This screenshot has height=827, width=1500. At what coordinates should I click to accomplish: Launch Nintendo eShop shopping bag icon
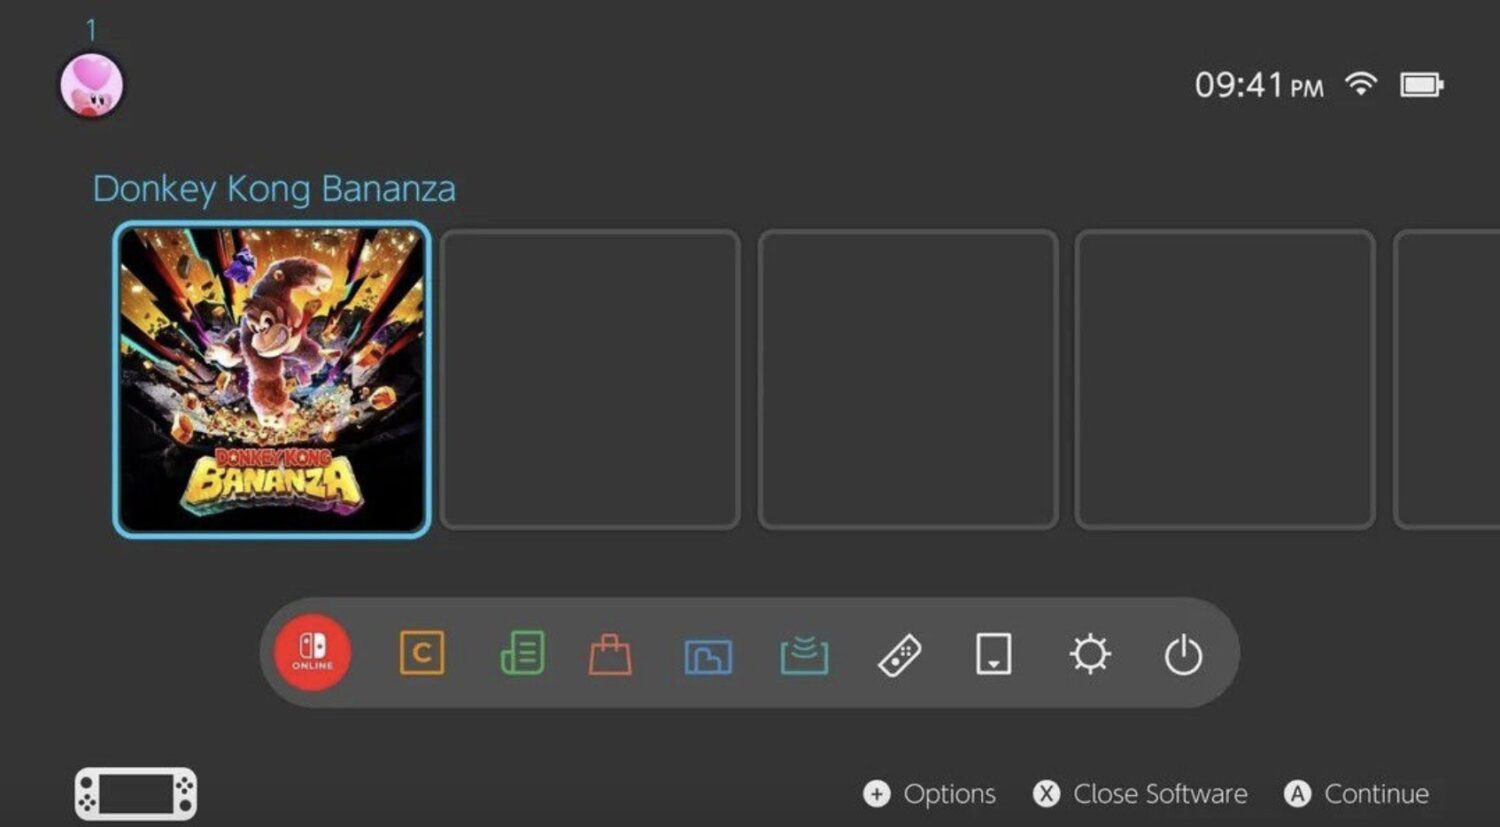(610, 655)
